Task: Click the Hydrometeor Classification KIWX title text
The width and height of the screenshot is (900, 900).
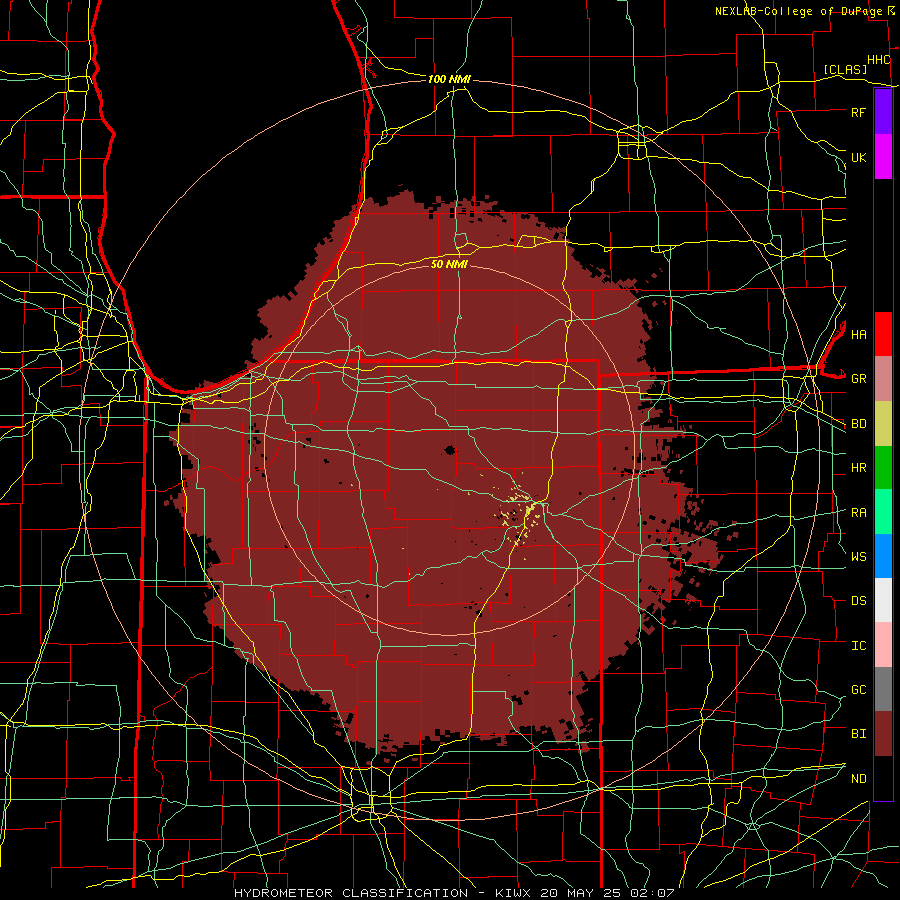Action: click(x=454, y=893)
